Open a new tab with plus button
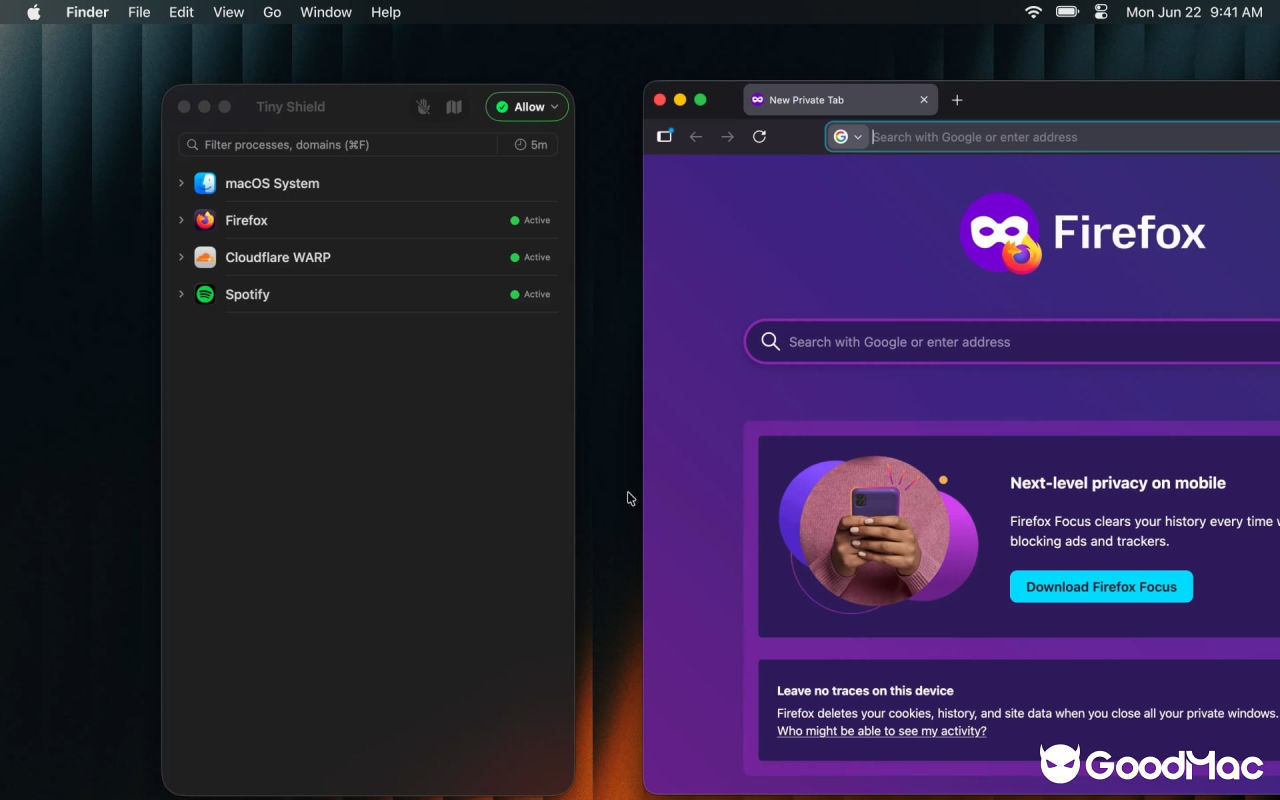 click(957, 100)
